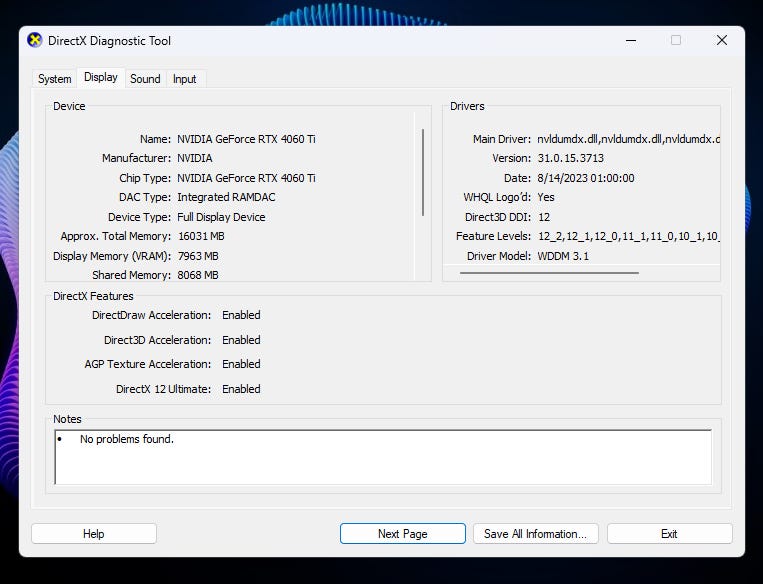This screenshot has width=763, height=584.
Task: Minimize the DirectX Diagnostic Tool window
Action: pos(631,40)
